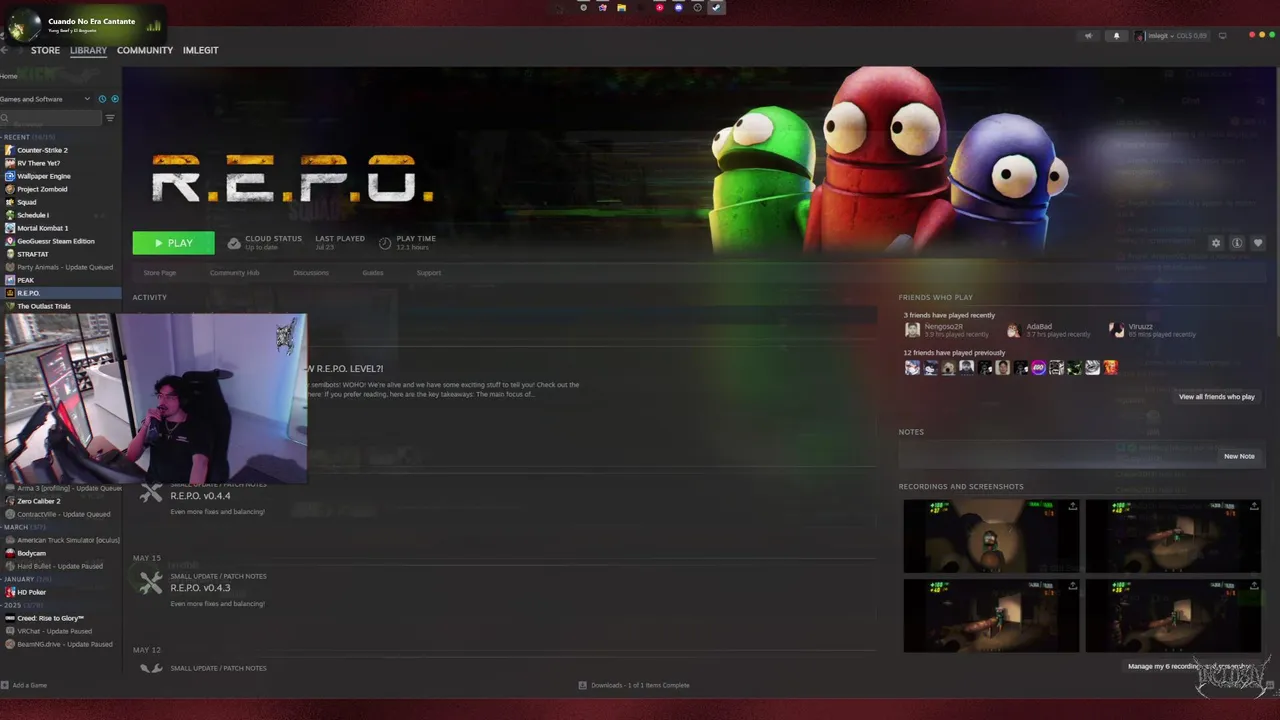Open Add a Game plus icon
This screenshot has height=720, width=1280.
pos(5,685)
